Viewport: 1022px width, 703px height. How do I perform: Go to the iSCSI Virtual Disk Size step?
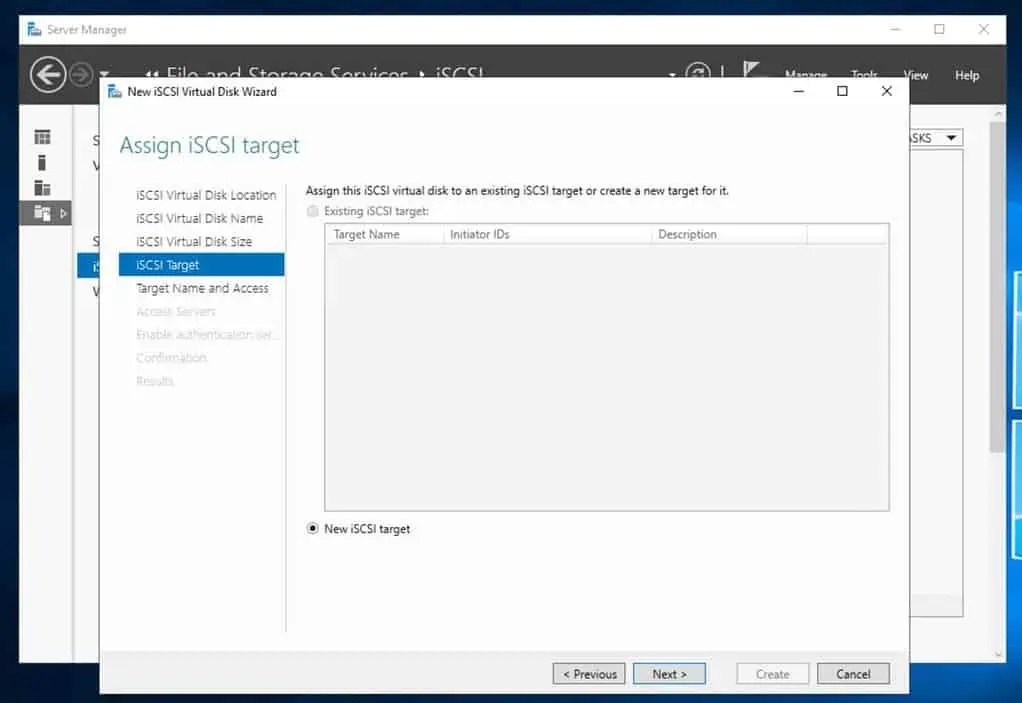click(194, 242)
